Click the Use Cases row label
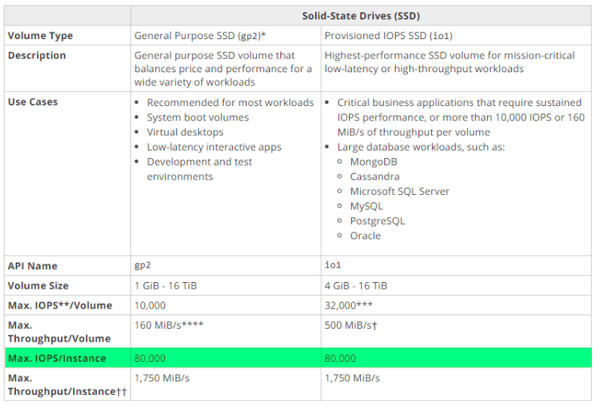The width and height of the screenshot is (600, 407). [32, 102]
